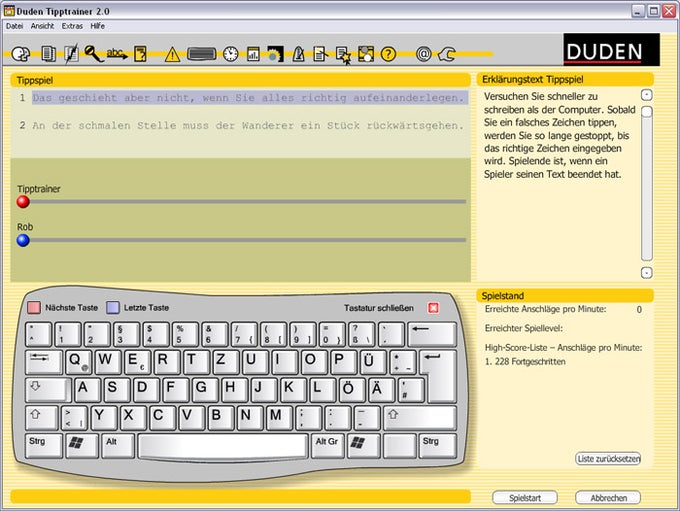Select text line 2 'An der schmalen Stelle'

click(248, 125)
